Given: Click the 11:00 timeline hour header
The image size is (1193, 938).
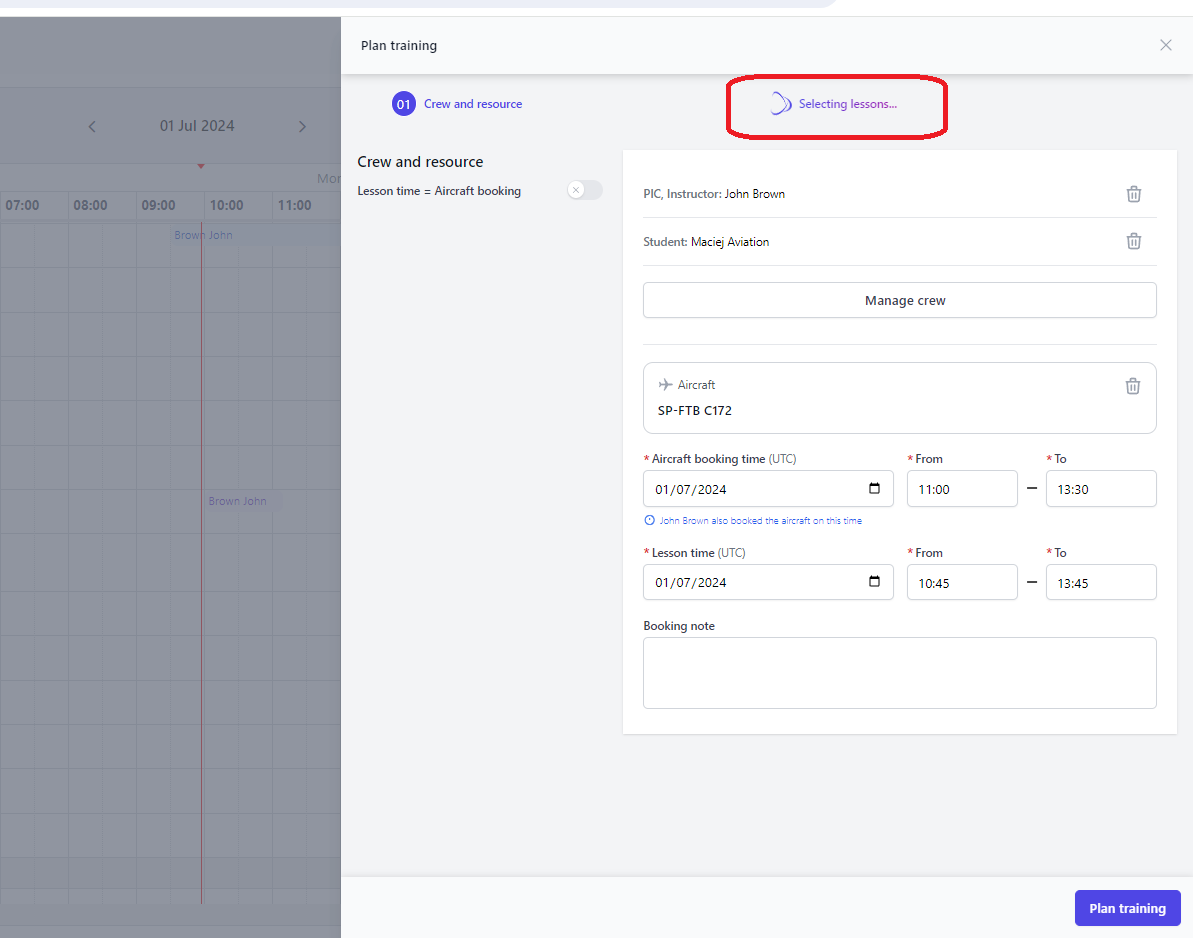Looking at the screenshot, I should (x=294, y=205).
